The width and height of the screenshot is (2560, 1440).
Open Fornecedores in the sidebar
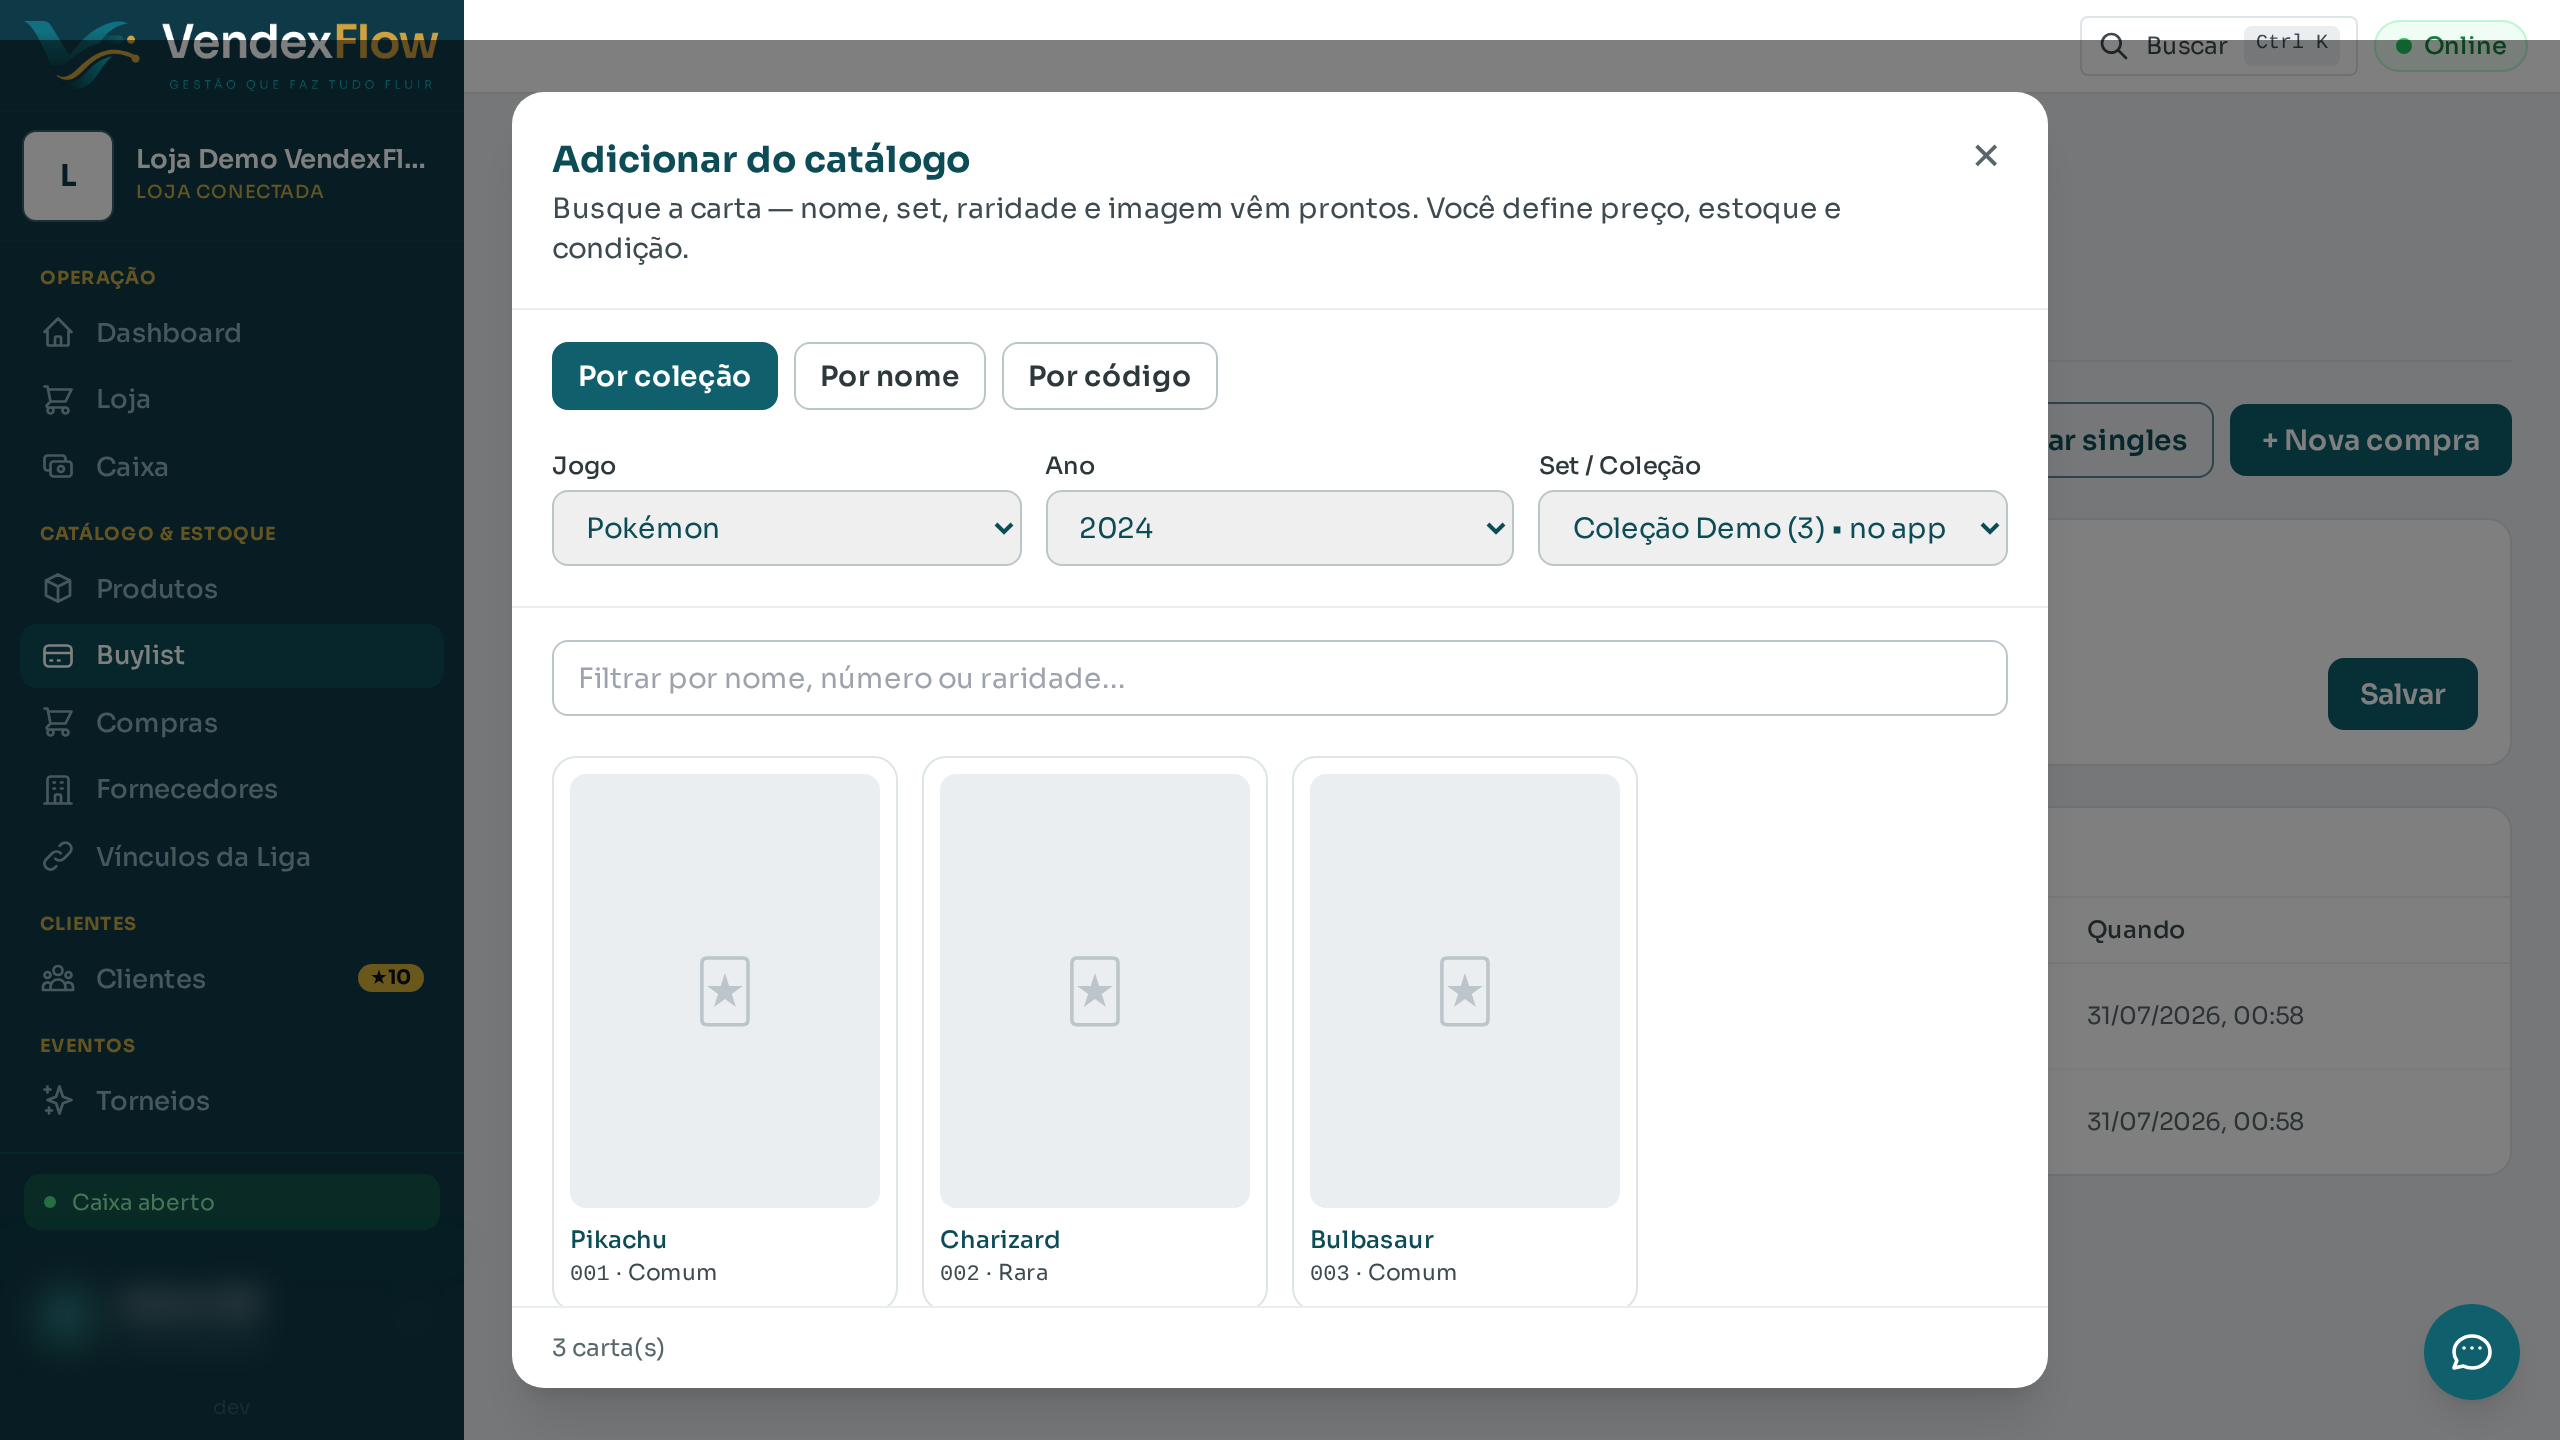point(232,789)
